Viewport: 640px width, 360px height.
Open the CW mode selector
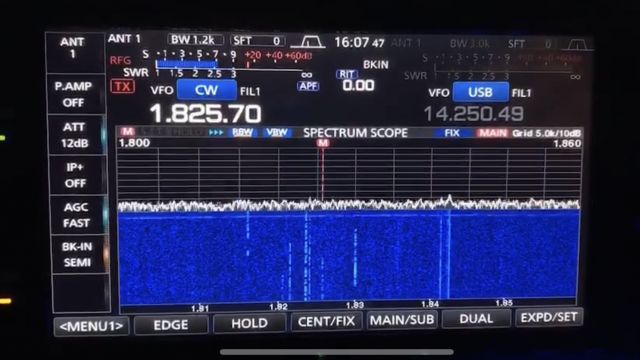pyautogui.click(x=207, y=90)
